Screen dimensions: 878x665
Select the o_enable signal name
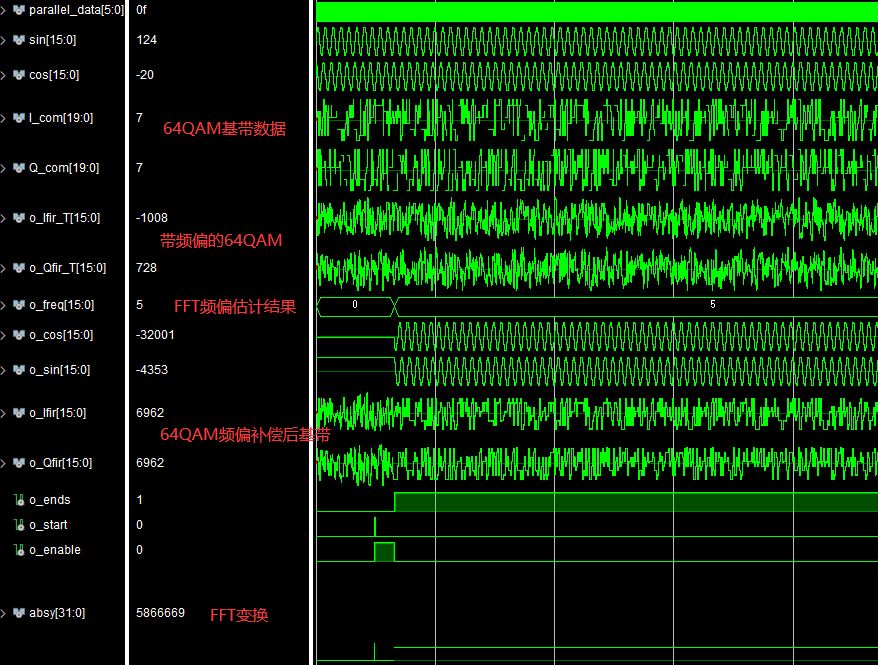click(55, 550)
